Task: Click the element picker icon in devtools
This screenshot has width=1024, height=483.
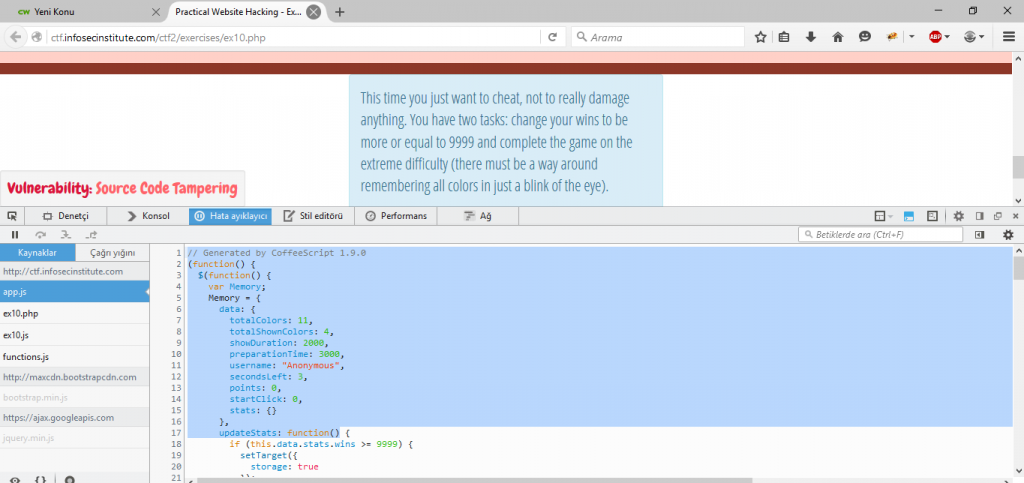Action: 12,216
